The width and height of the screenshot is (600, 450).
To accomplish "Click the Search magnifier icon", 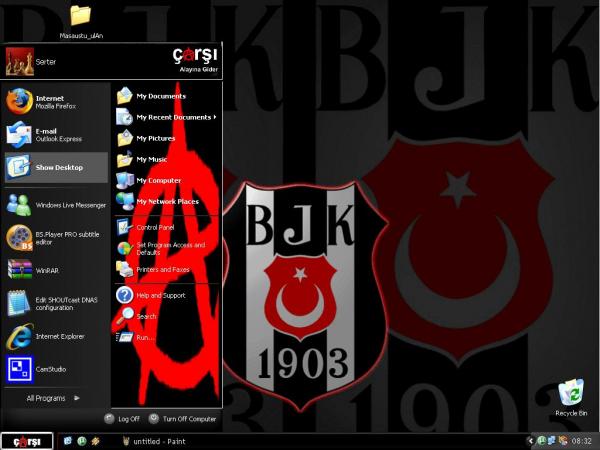I will click(125, 316).
